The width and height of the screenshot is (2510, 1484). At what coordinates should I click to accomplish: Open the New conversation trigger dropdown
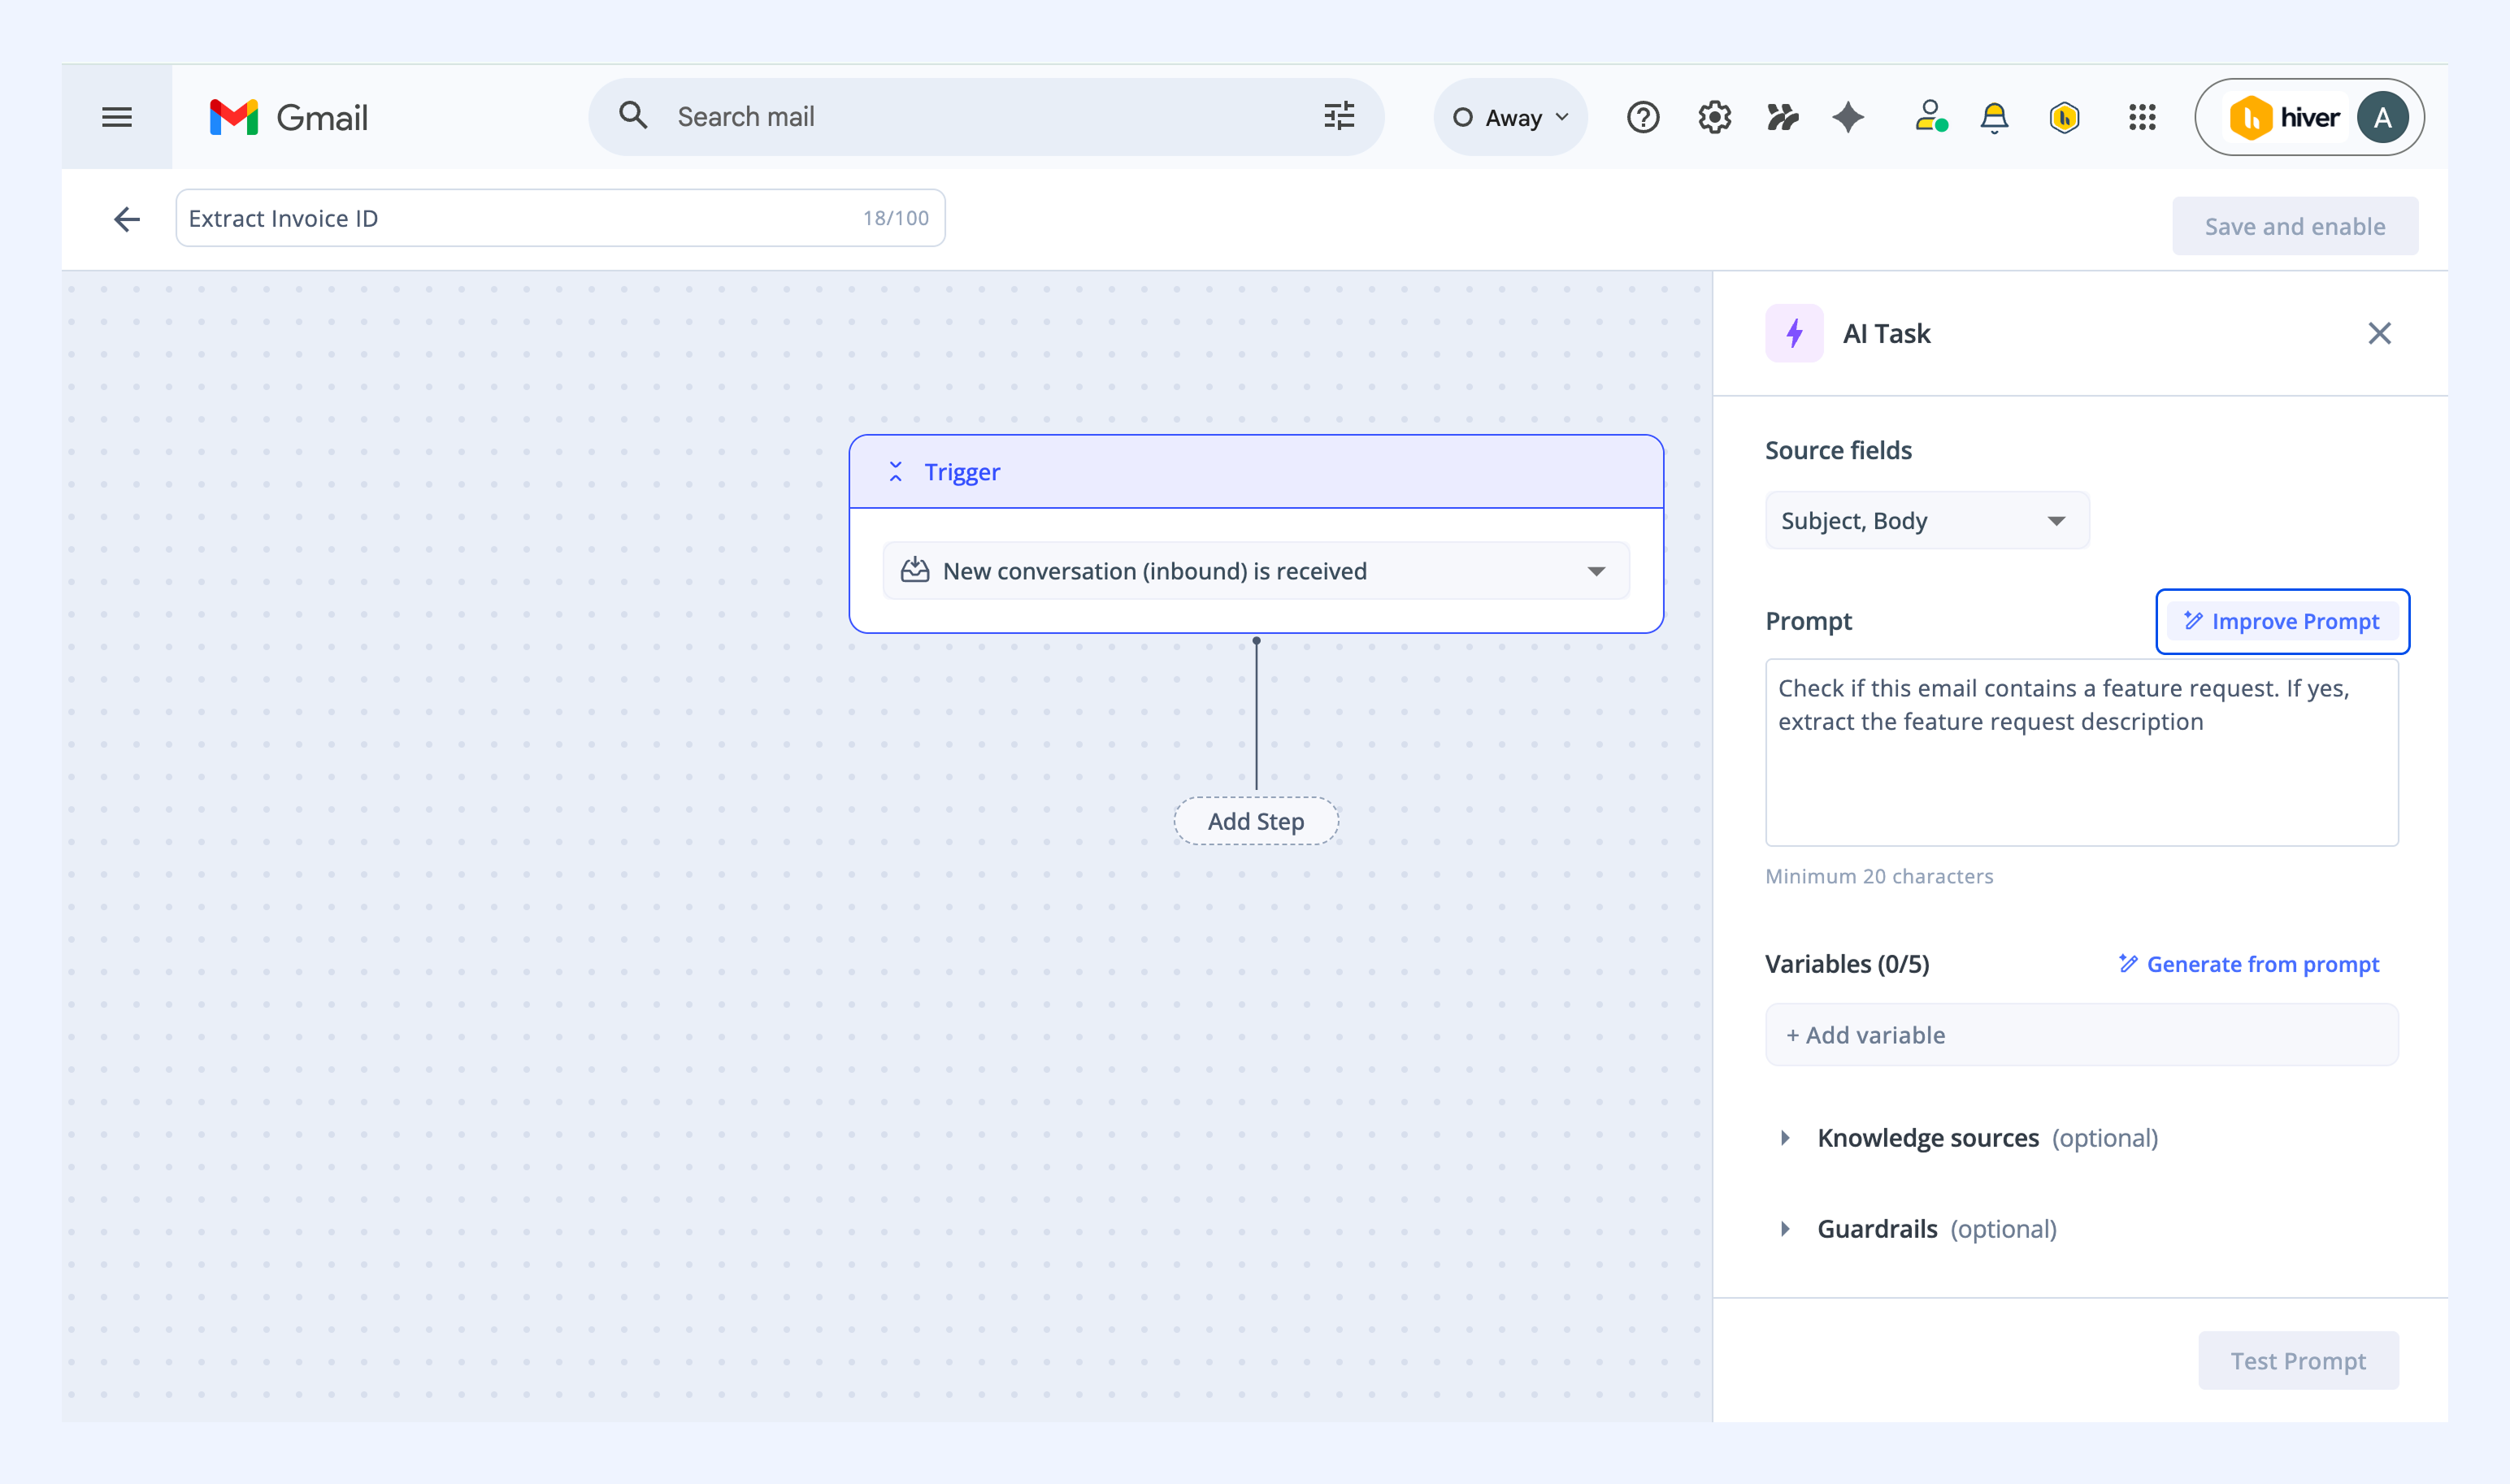[x=1256, y=571]
